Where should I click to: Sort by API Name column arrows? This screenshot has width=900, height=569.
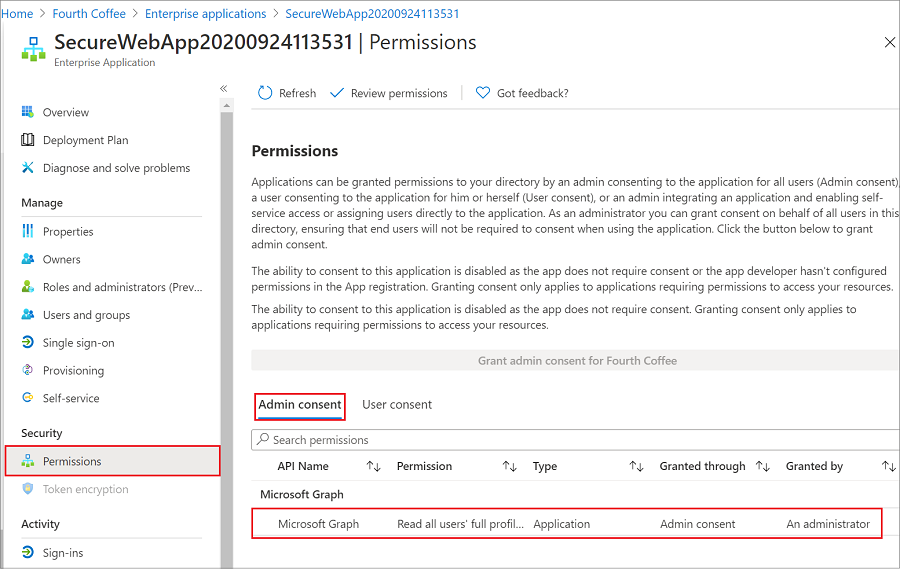click(374, 466)
